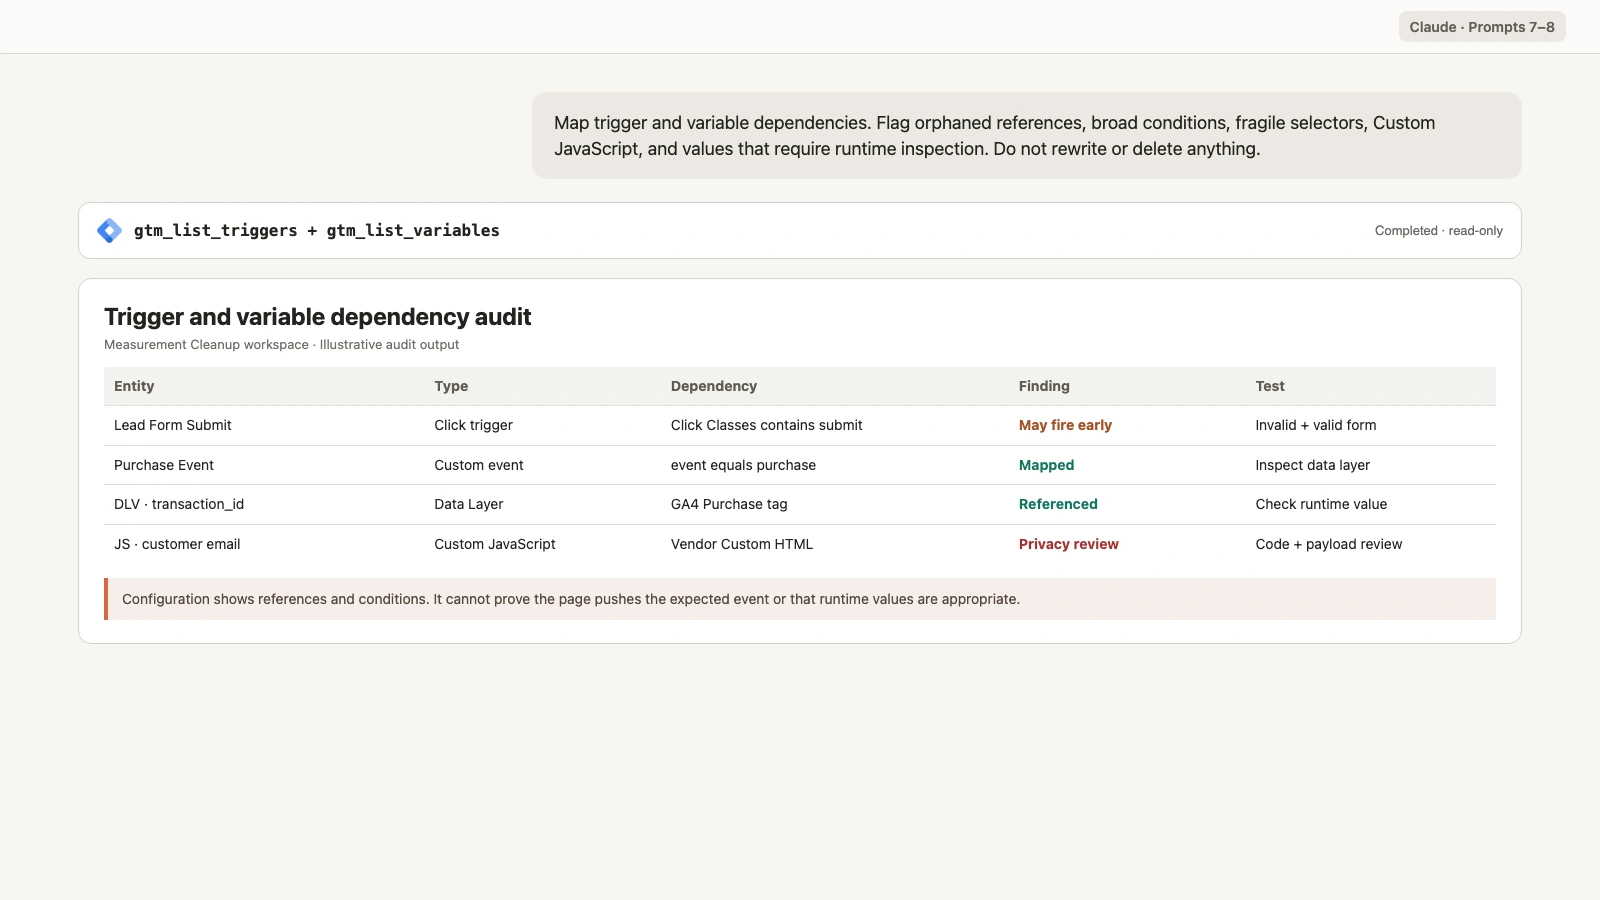Click the Google Tag Manager diamond icon
The image size is (1600, 900).
[109, 231]
